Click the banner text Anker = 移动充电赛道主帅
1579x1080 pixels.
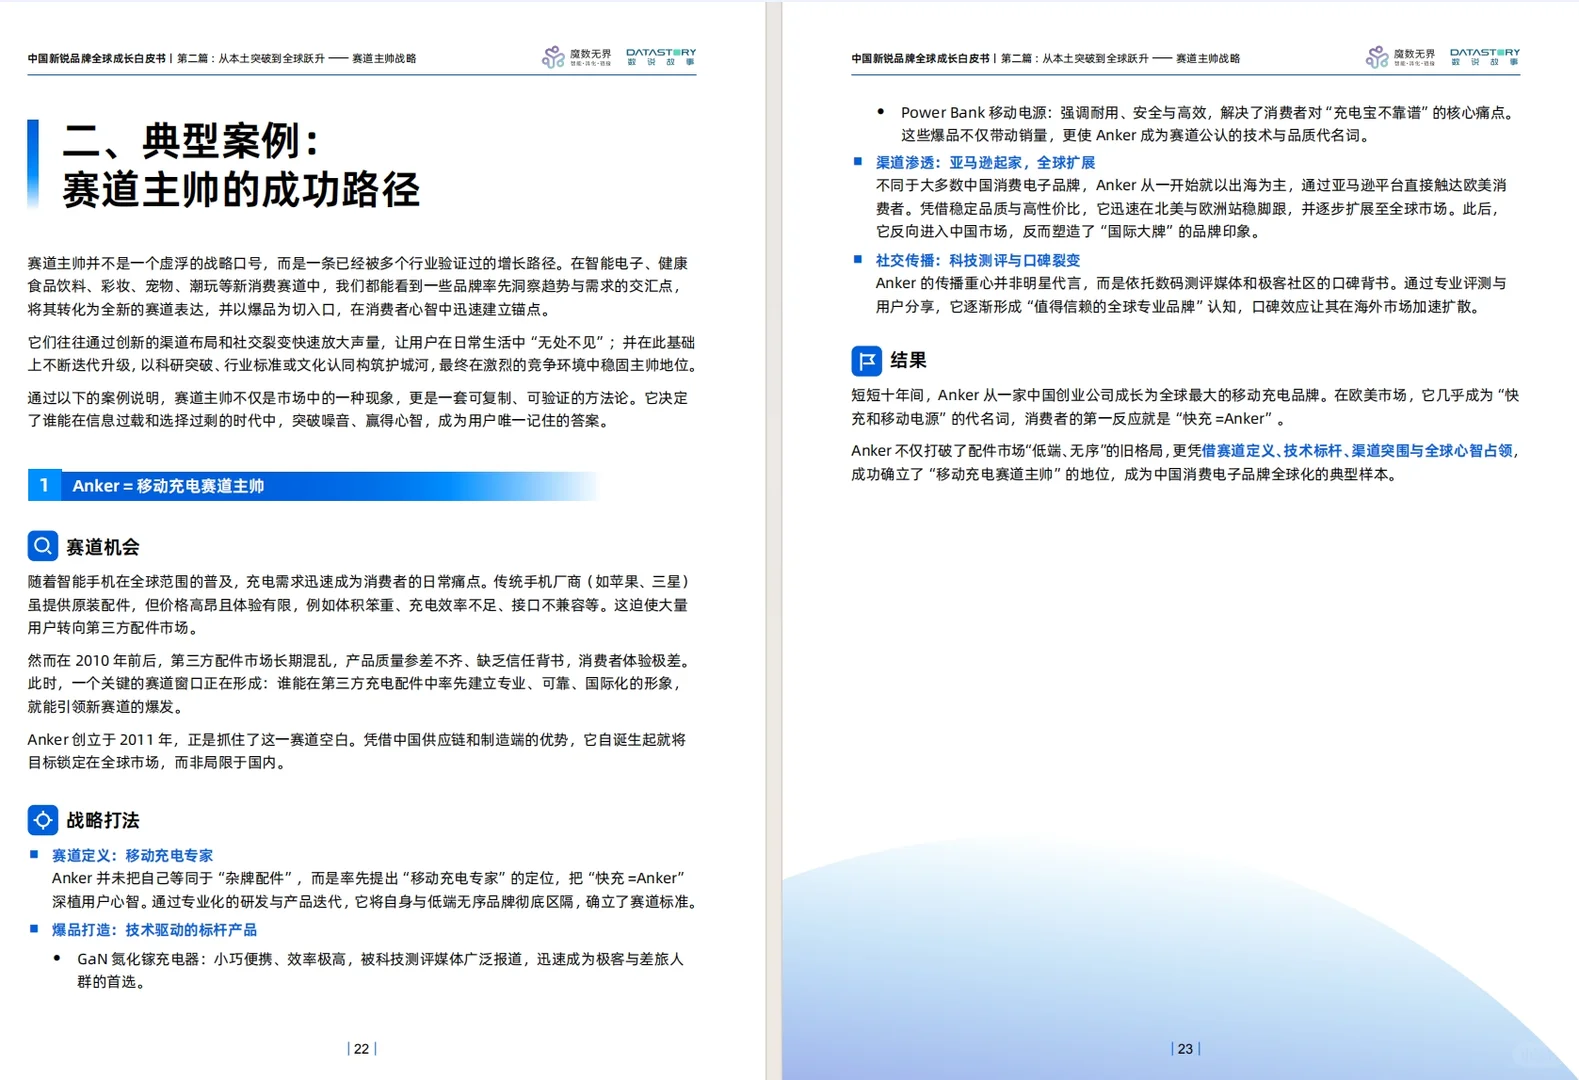click(168, 486)
